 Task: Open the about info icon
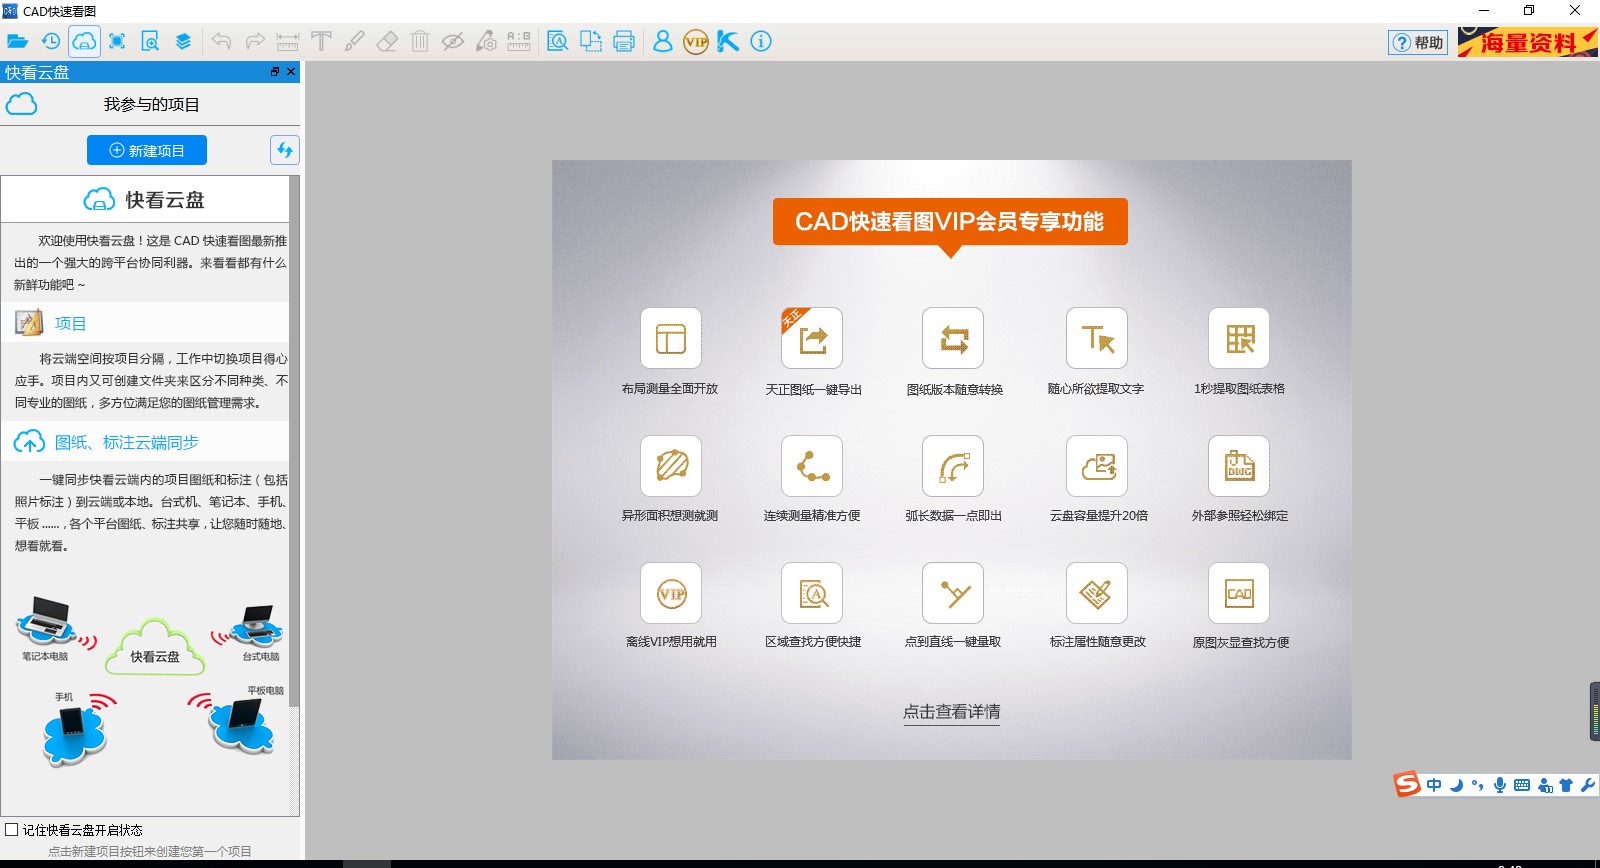coord(761,42)
